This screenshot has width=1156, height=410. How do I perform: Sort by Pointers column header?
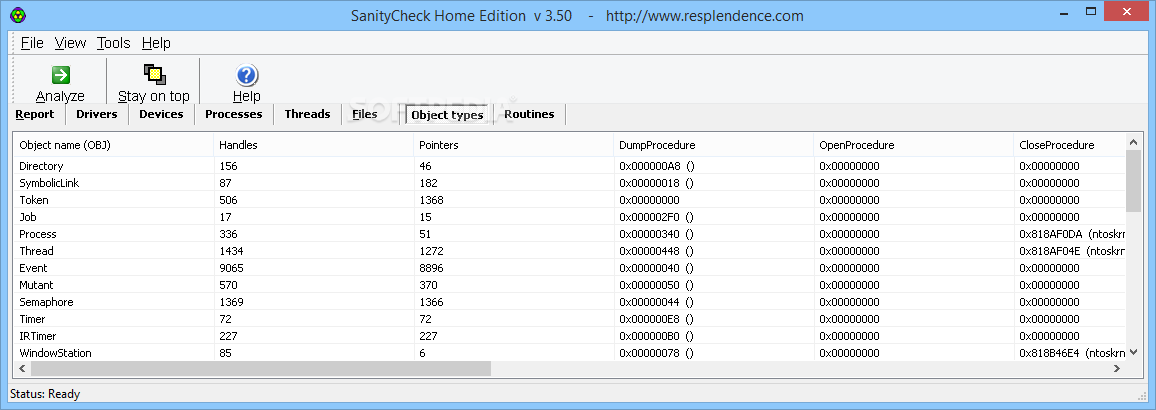pos(513,145)
